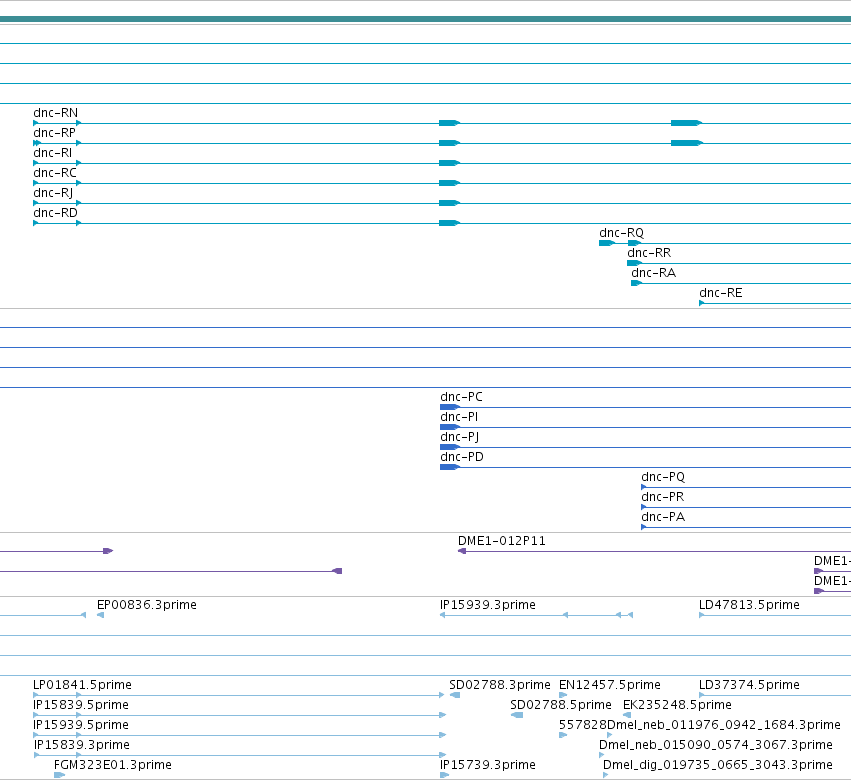Click the dnc-PR protein label
The height and width of the screenshot is (780, 851).
click(663, 497)
